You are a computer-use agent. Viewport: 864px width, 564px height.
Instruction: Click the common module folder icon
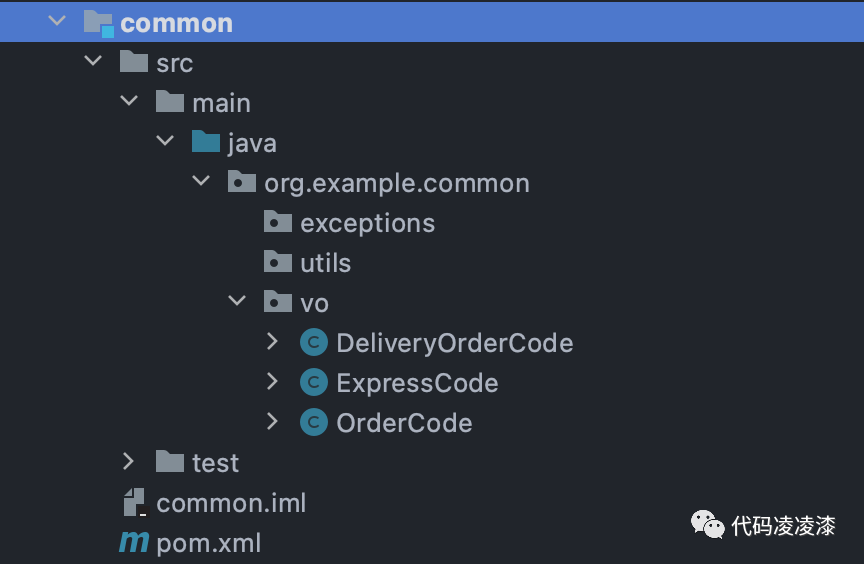98,22
